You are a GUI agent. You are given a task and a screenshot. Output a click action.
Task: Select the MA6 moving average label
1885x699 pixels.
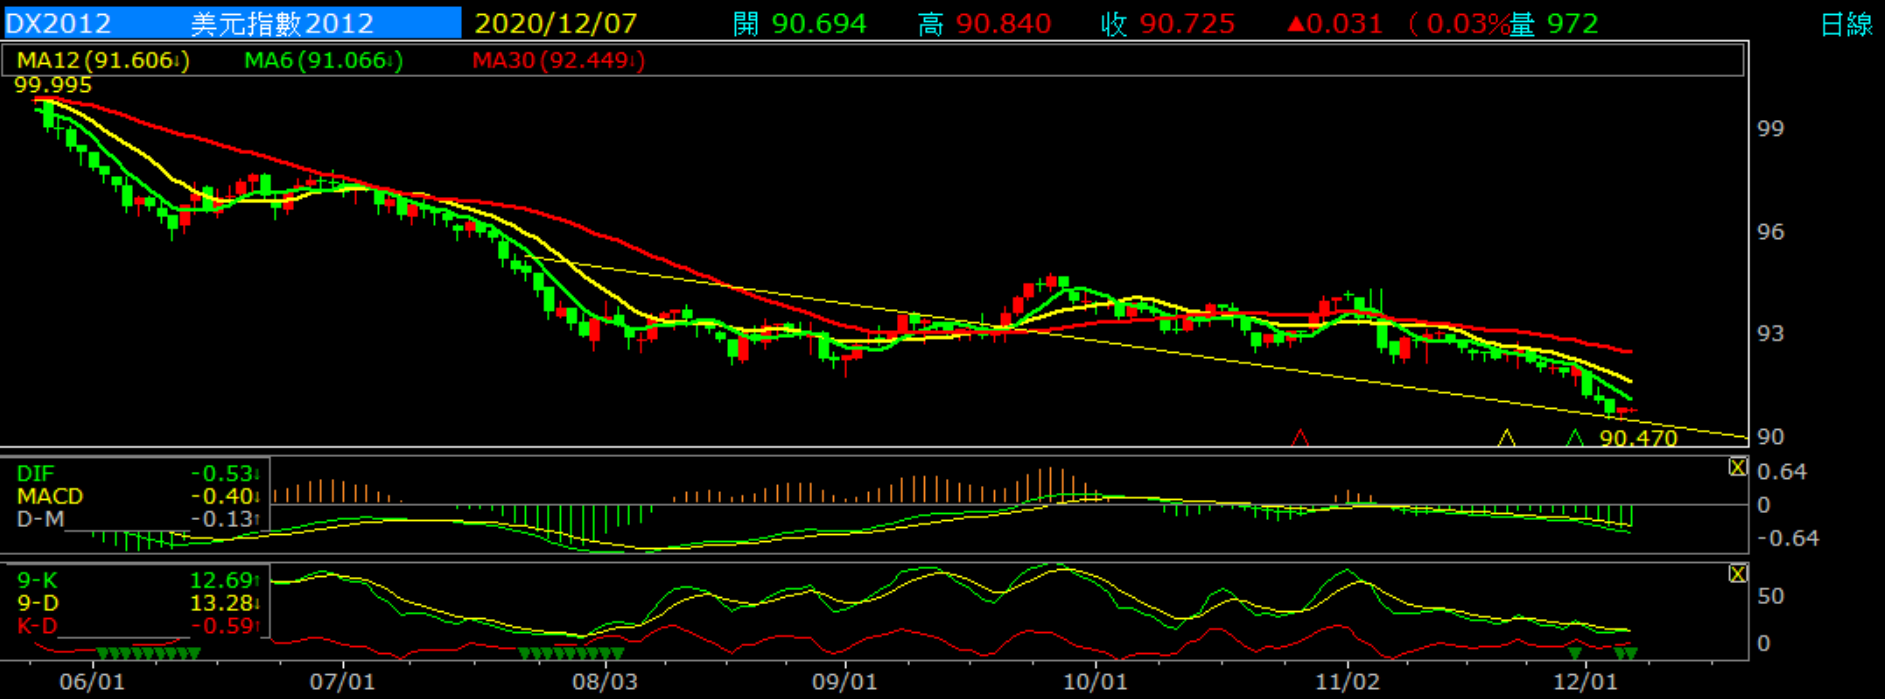[x=323, y=61]
